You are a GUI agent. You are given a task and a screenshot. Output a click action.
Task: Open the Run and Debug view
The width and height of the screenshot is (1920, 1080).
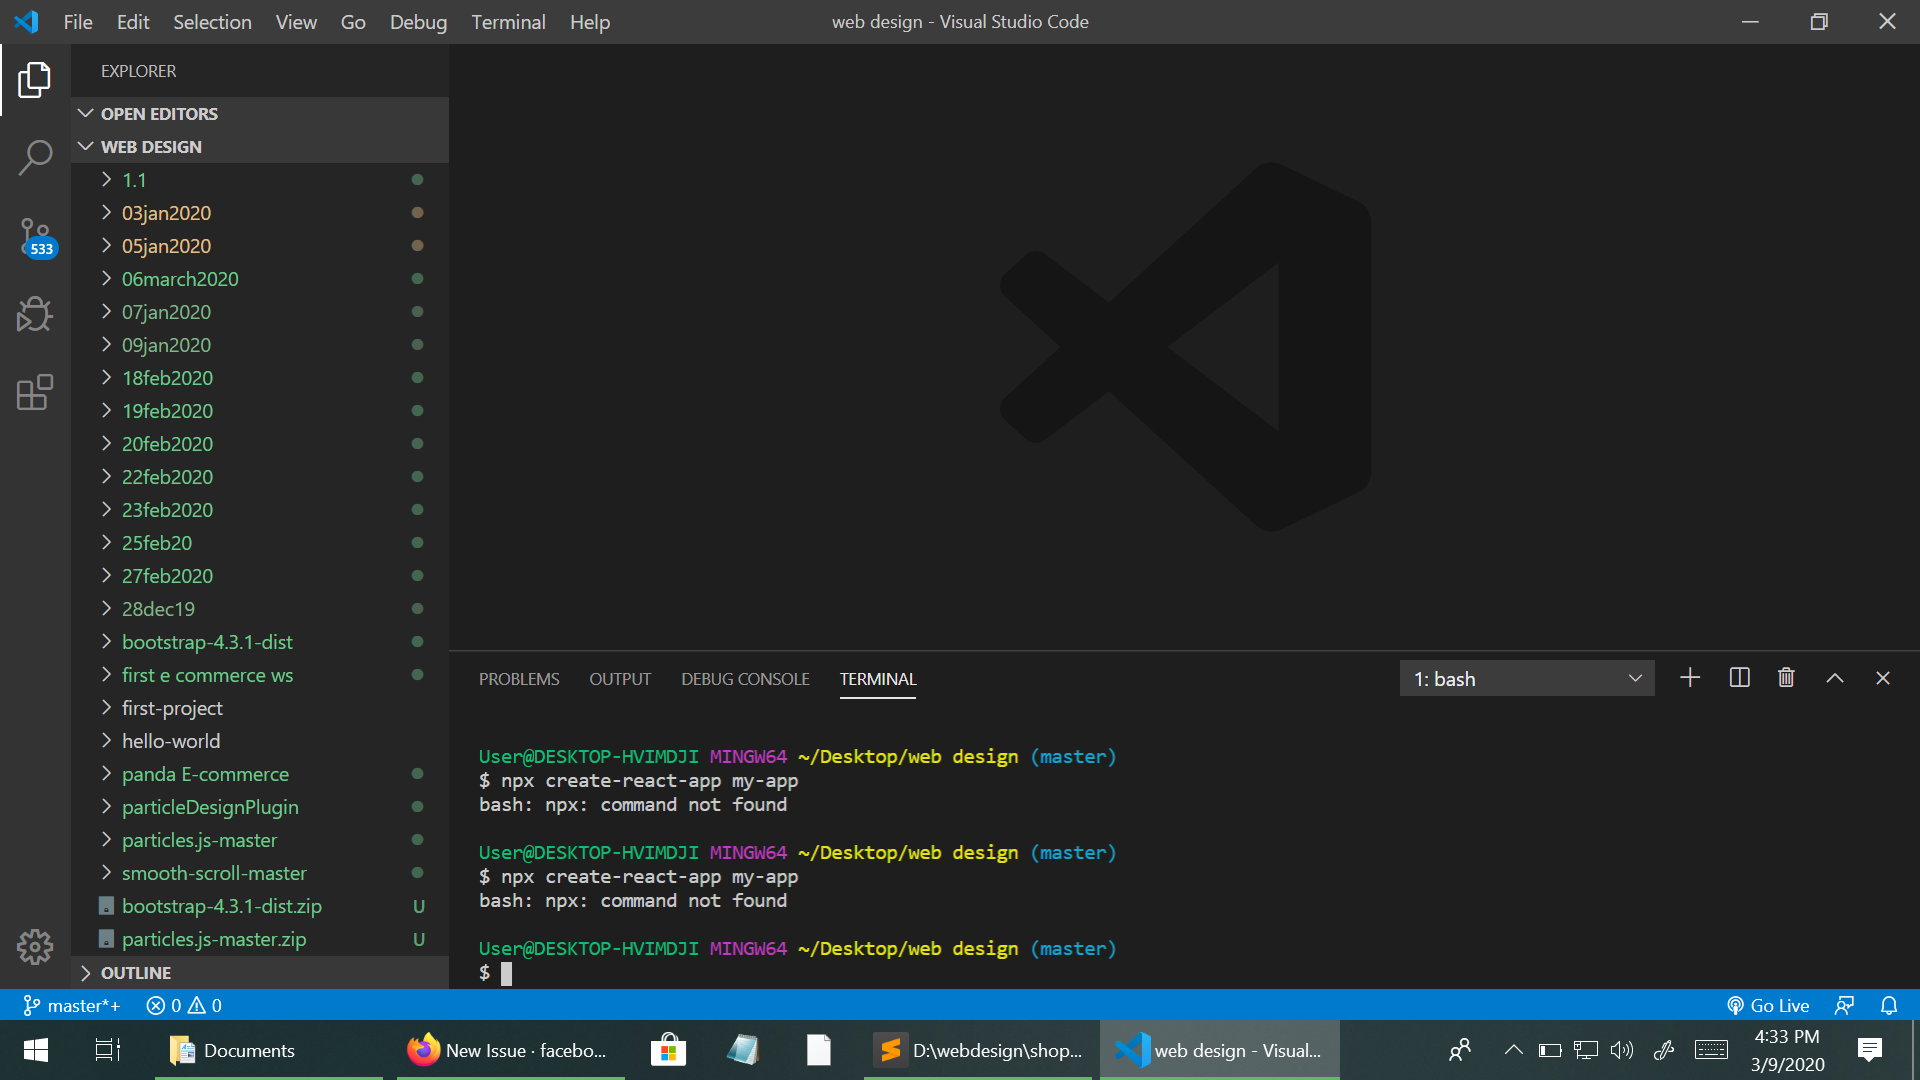[x=35, y=314]
